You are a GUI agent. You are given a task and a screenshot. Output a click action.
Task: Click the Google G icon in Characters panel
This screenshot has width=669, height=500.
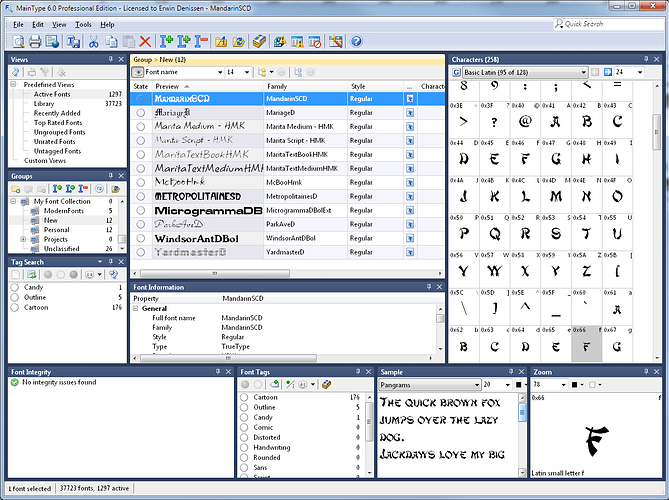456,72
